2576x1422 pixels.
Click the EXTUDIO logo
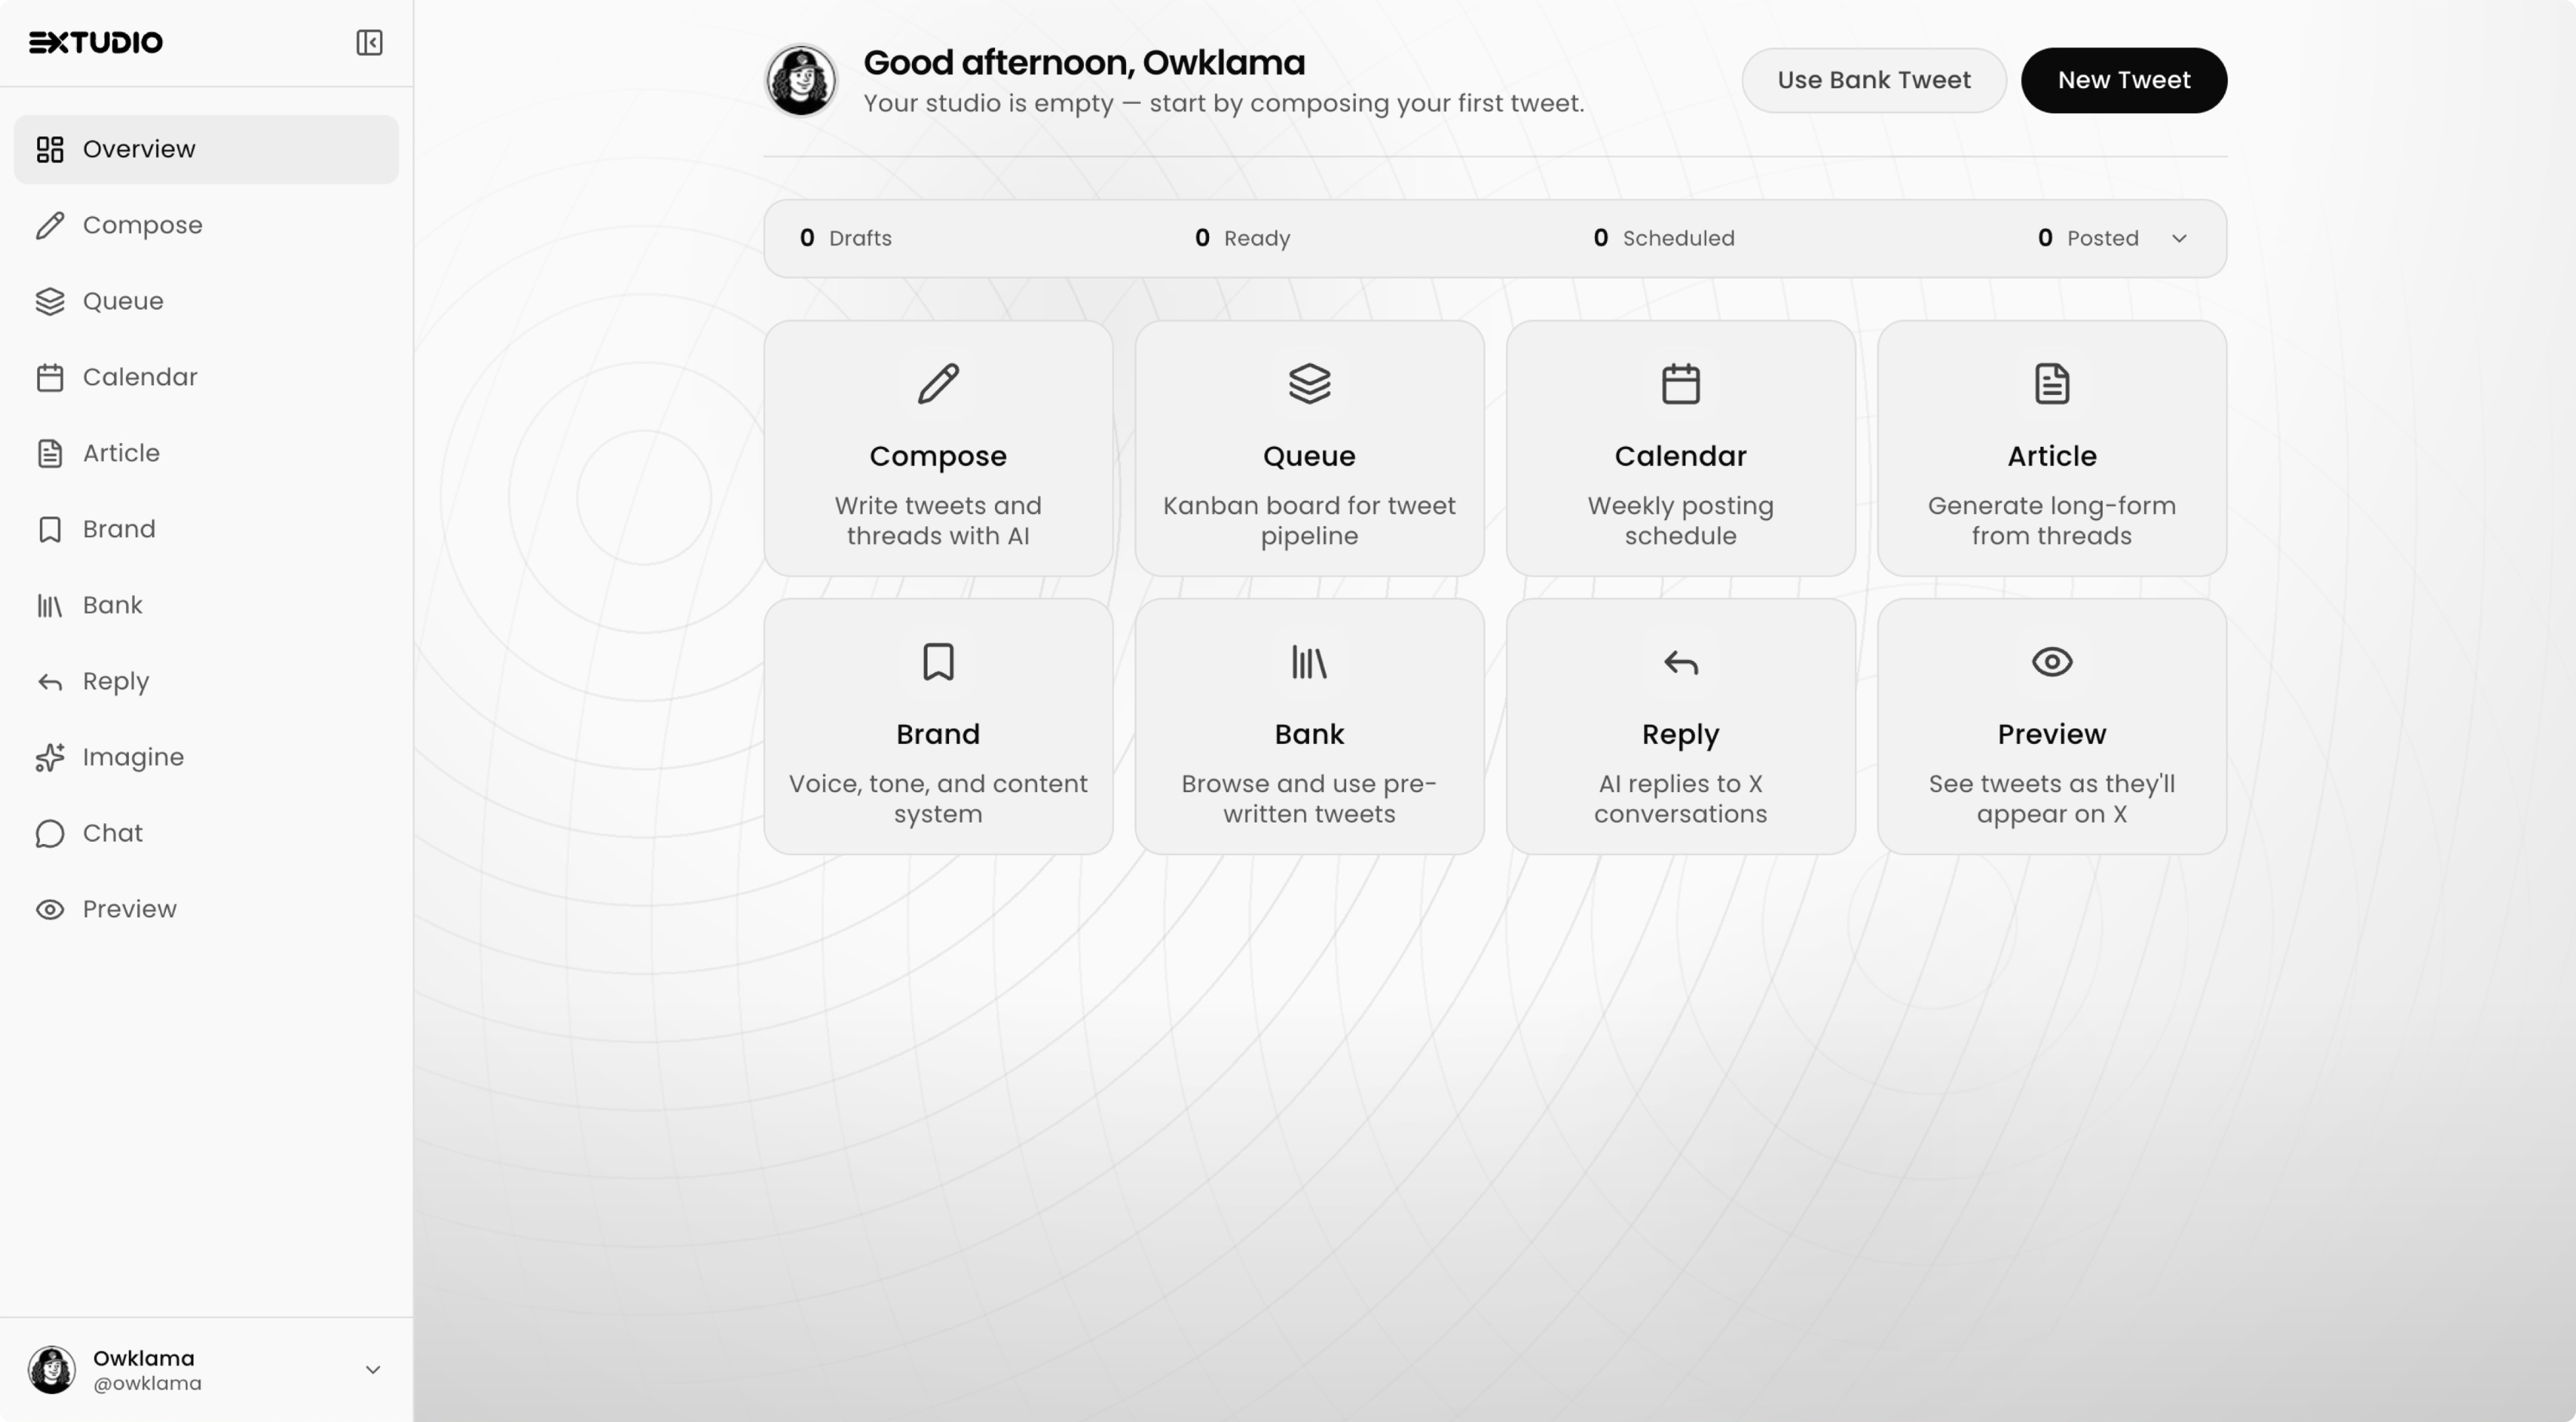[x=95, y=42]
